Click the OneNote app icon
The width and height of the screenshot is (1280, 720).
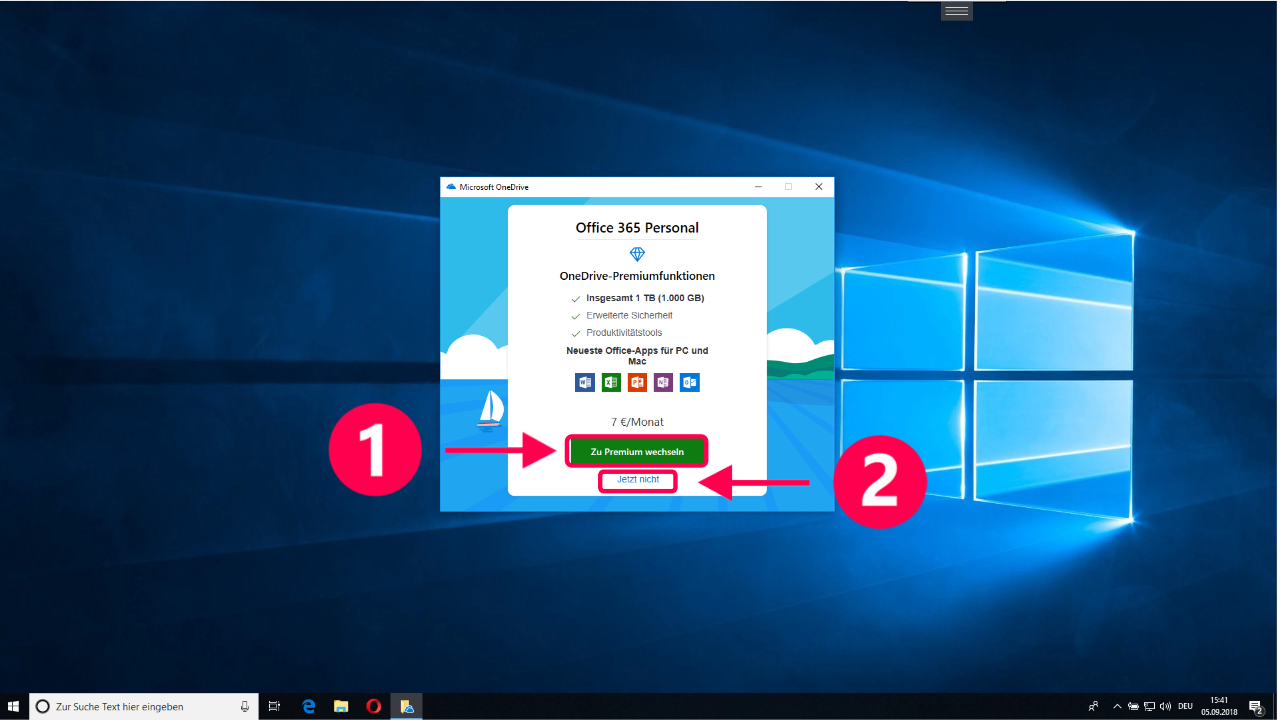point(663,382)
